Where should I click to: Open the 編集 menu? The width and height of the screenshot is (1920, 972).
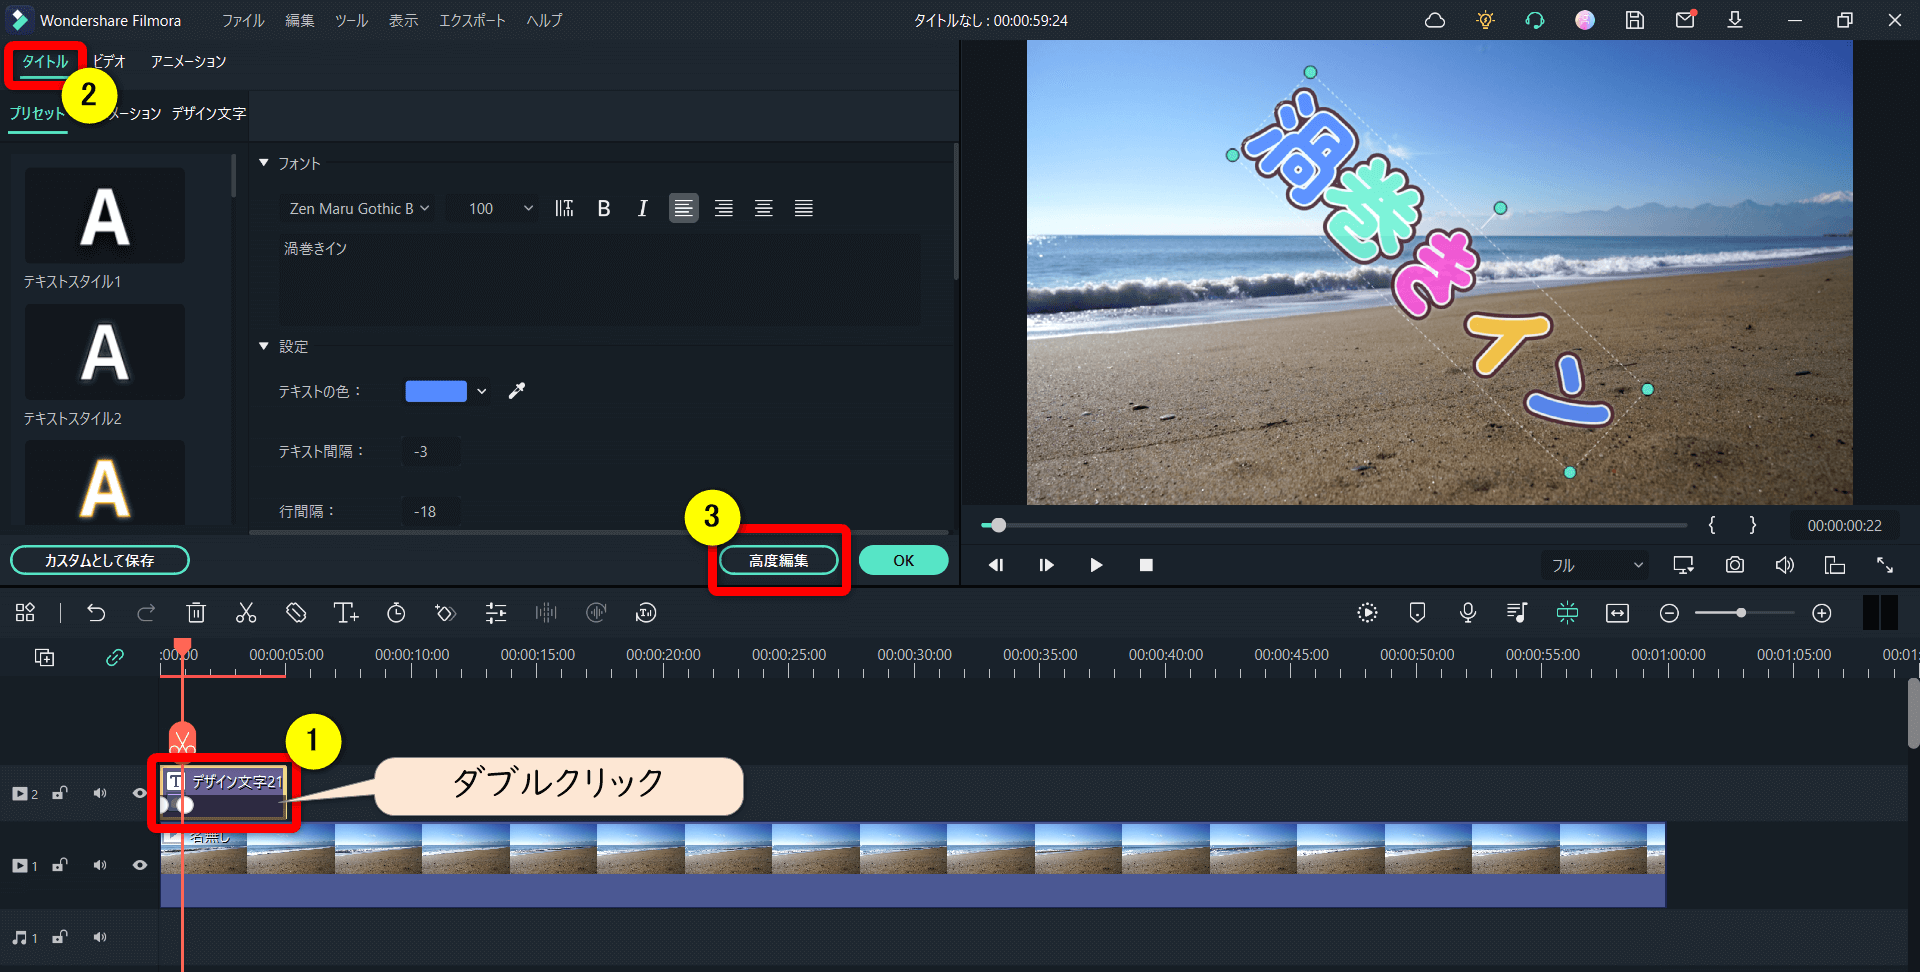pos(300,20)
